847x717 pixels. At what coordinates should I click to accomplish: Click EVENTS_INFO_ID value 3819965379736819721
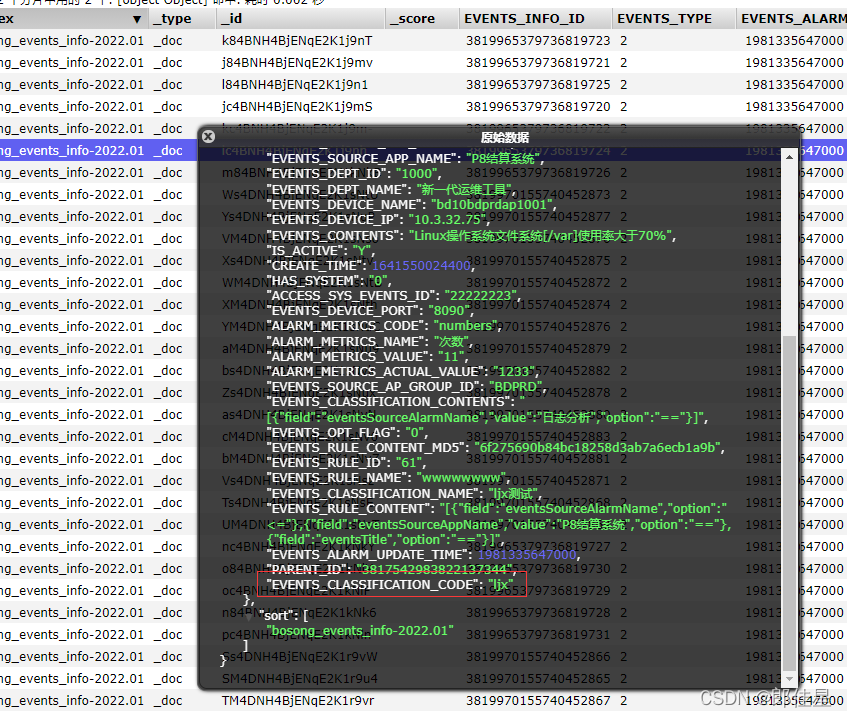(x=538, y=63)
